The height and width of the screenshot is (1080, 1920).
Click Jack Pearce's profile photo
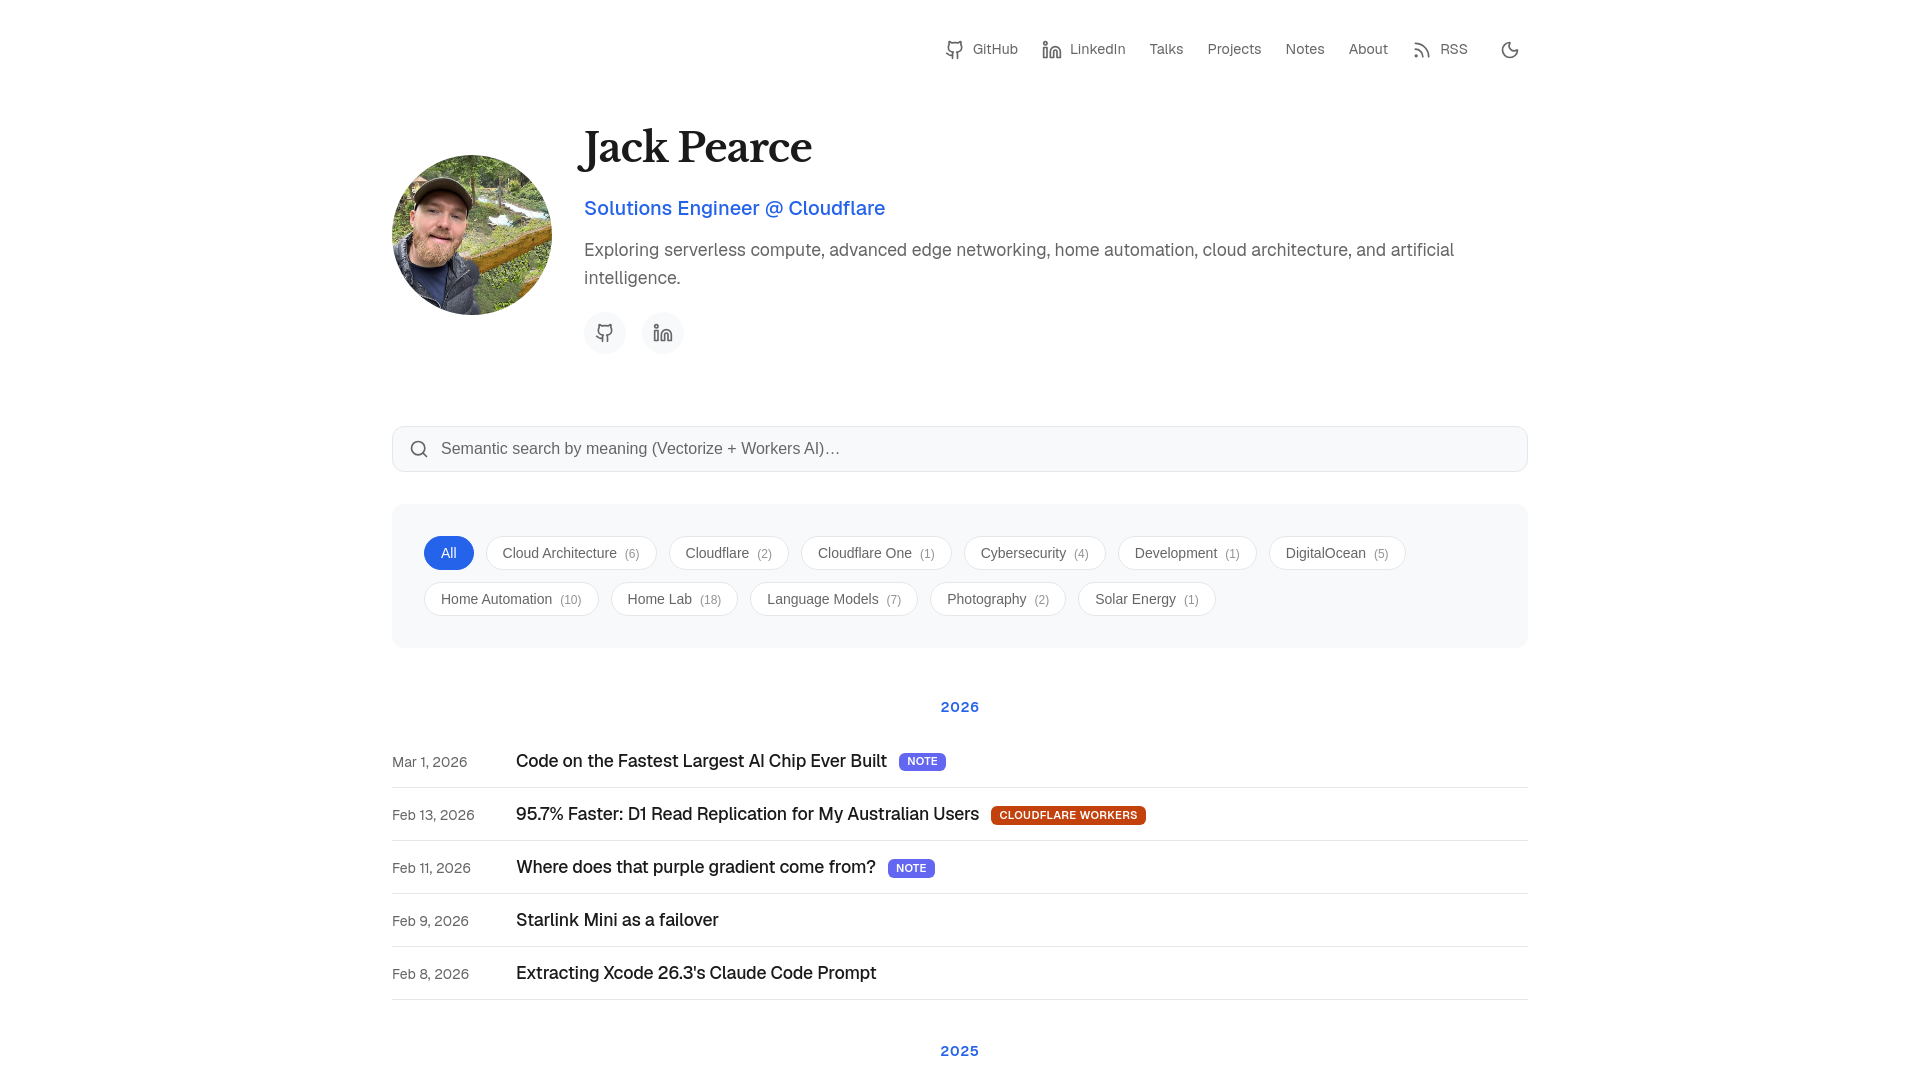pyautogui.click(x=472, y=235)
